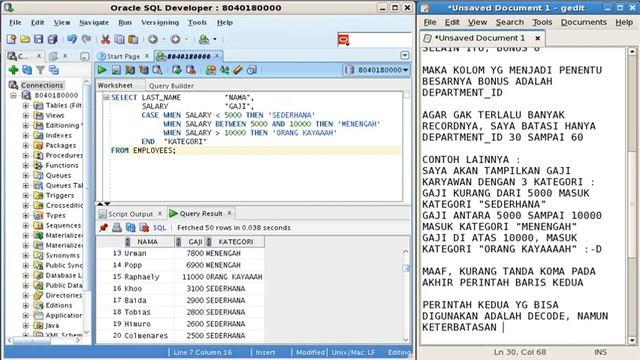Click the Run Script icon in worksheet

coord(116,70)
